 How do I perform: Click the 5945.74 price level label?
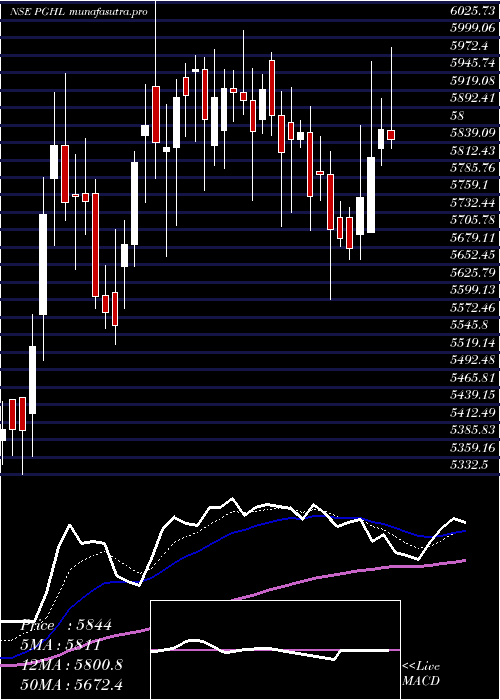472,63
